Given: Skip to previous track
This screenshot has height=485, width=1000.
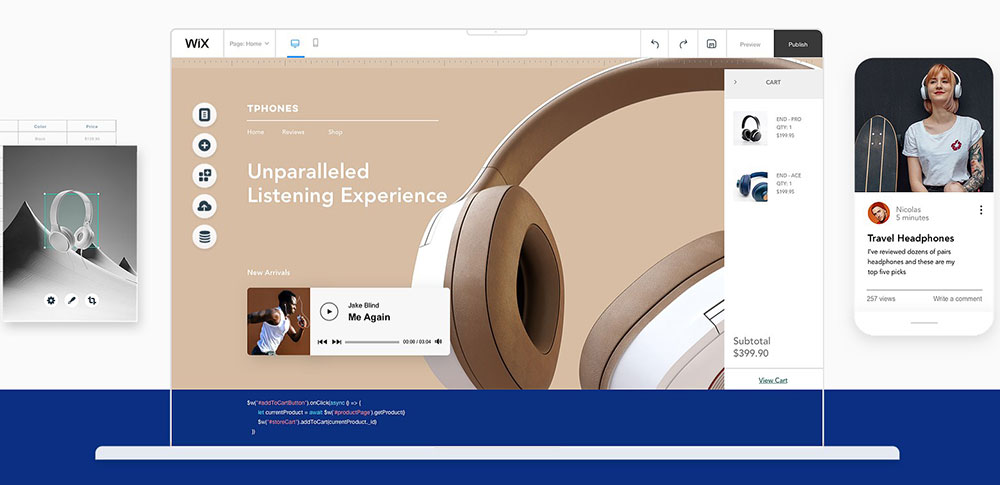Looking at the screenshot, I should 322,342.
